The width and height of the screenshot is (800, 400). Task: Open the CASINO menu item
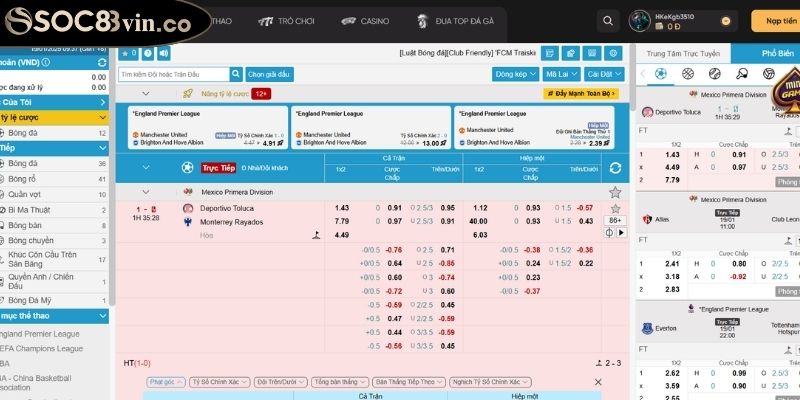tap(370, 20)
